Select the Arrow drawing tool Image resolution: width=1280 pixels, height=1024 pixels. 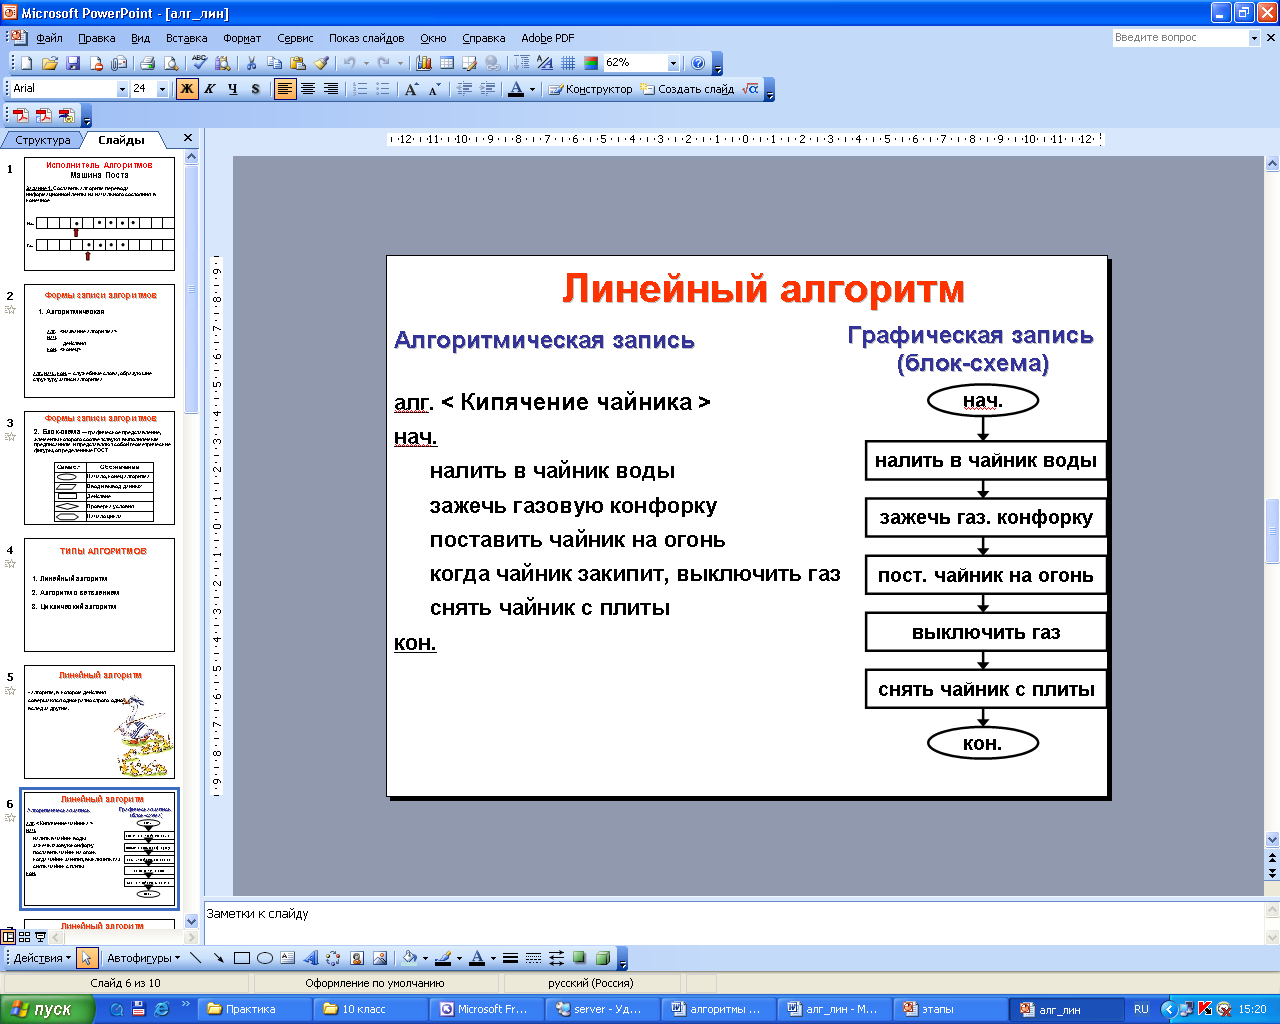[x=219, y=958]
